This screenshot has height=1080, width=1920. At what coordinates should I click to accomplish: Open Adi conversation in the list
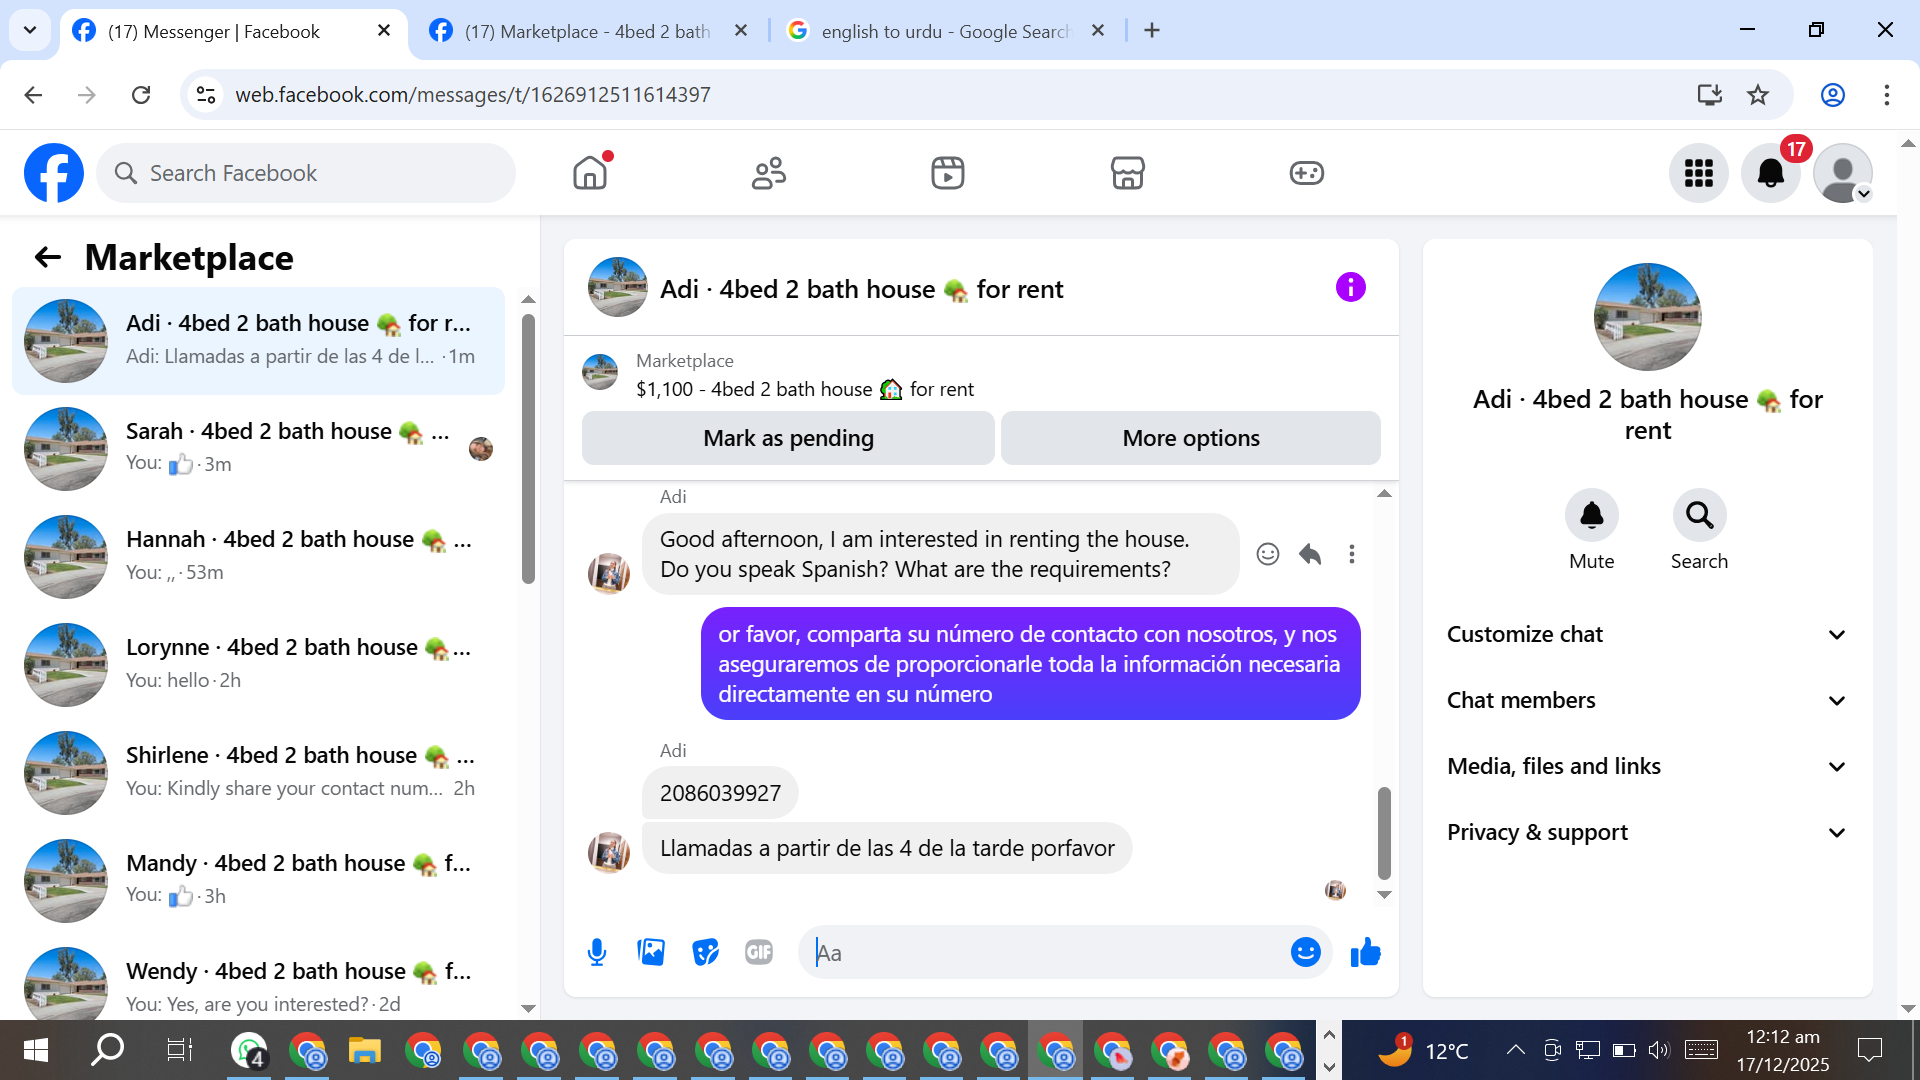tap(258, 341)
